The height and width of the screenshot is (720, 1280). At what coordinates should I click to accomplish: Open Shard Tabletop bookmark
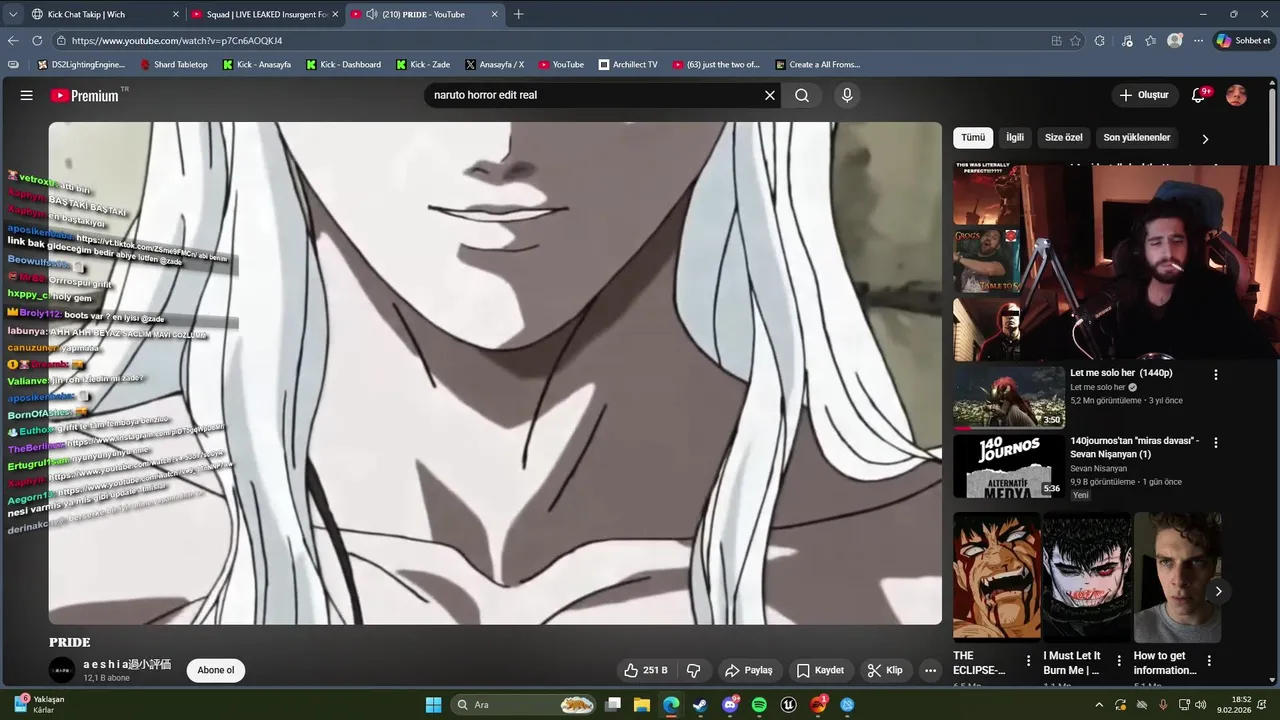coord(174,64)
